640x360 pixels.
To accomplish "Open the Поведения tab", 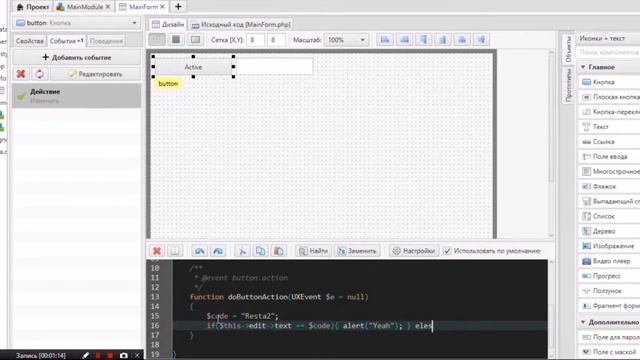I will 106,41.
